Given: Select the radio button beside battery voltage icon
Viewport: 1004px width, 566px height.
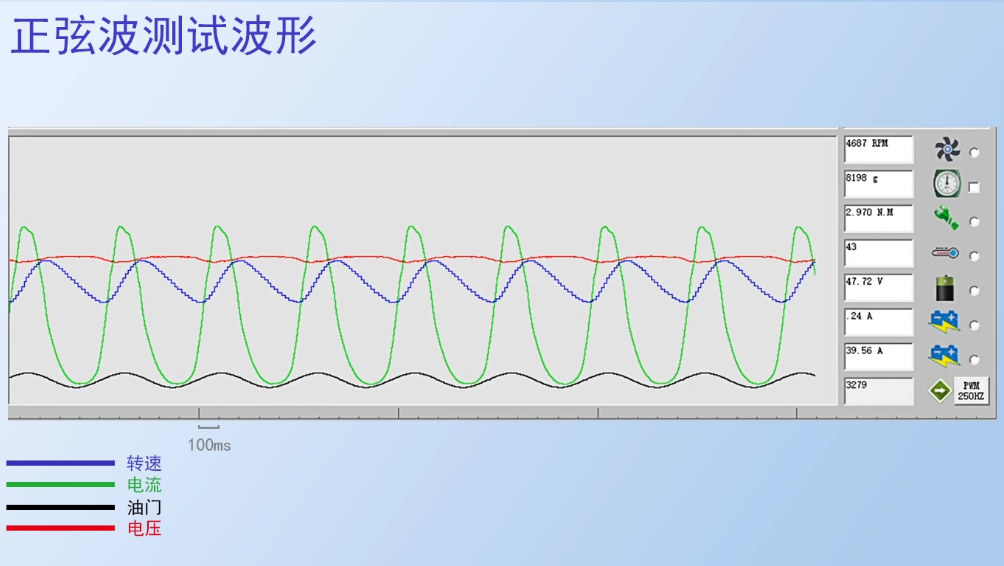Looking at the screenshot, I should (x=974, y=291).
